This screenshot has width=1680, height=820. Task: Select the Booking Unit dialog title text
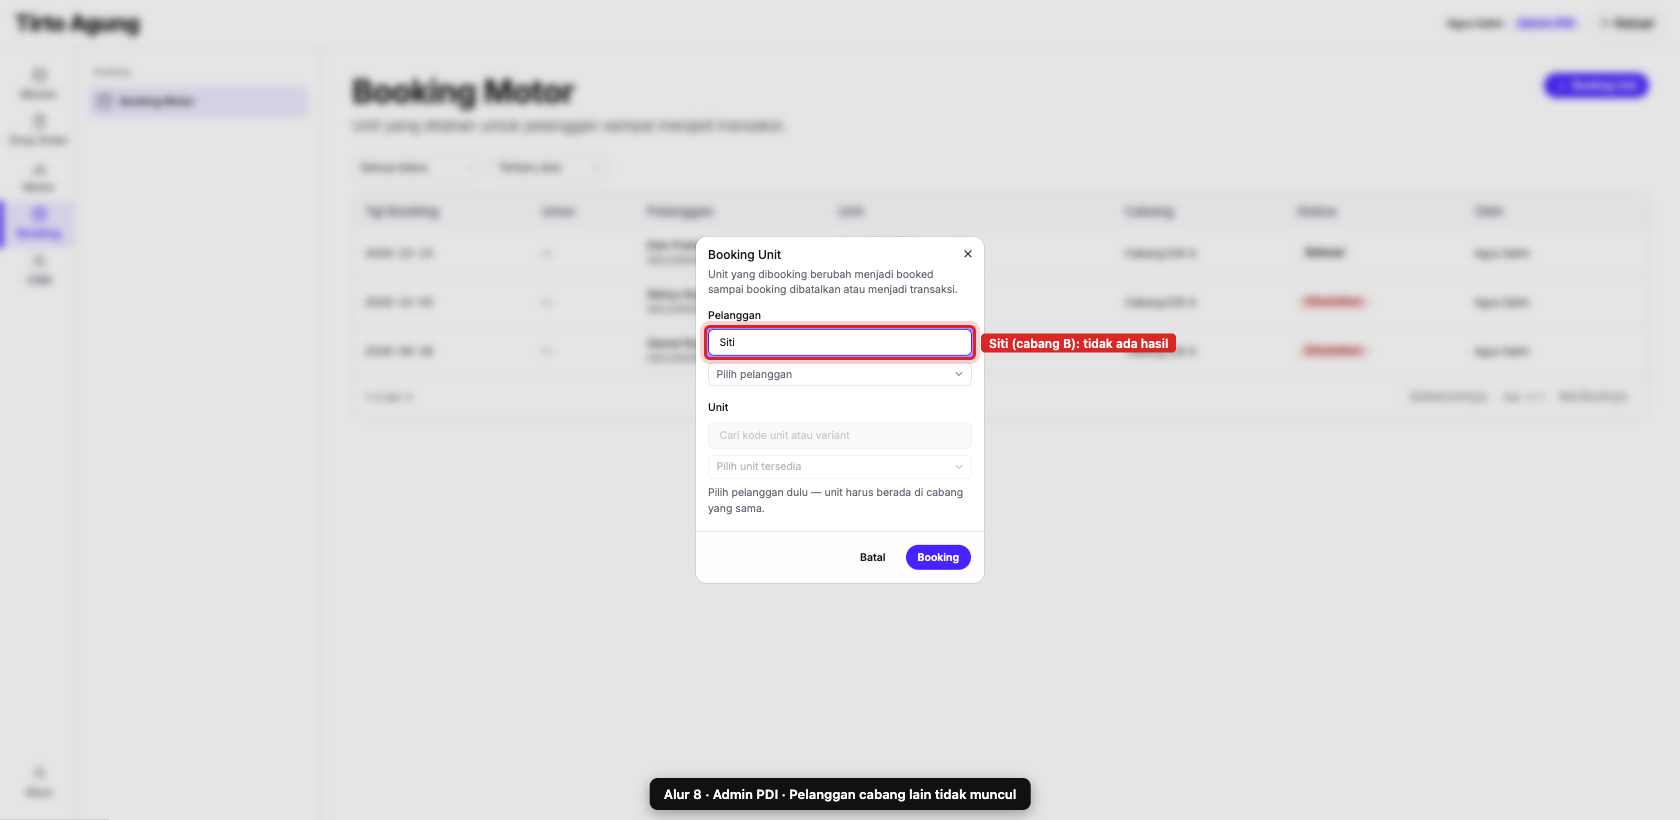pyautogui.click(x=744, y=255)
